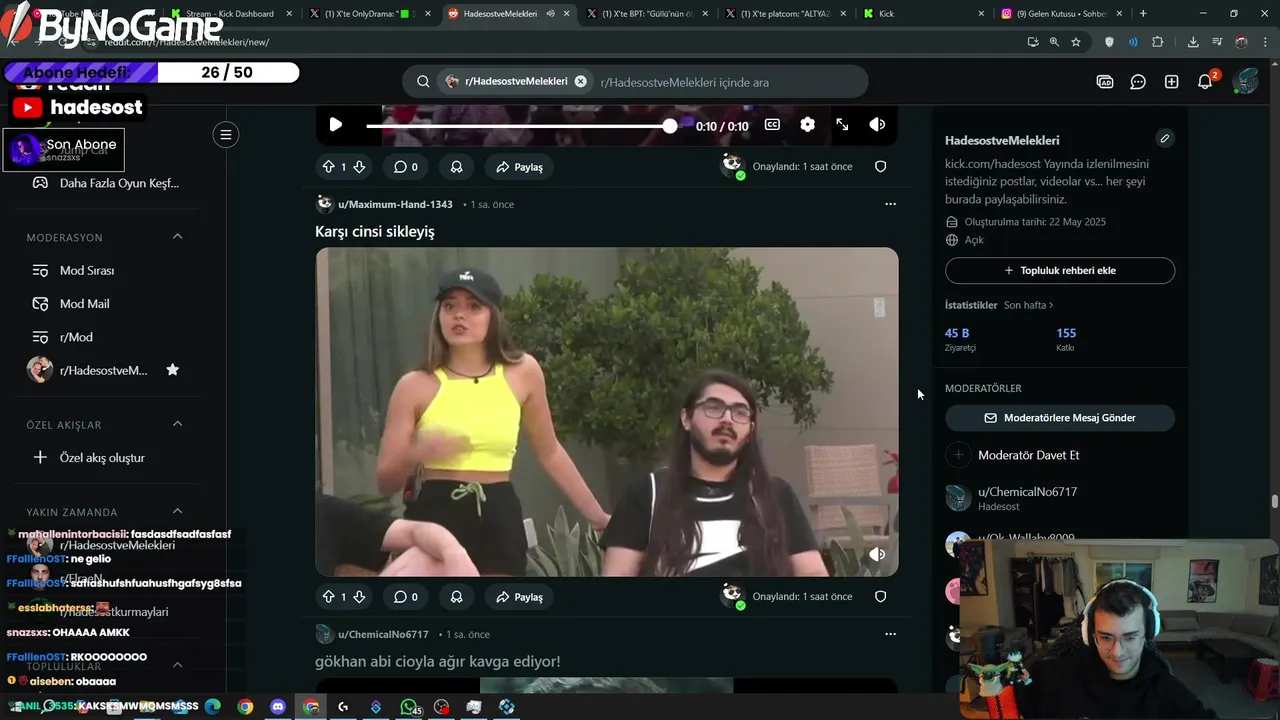Downvote the Karşı cinsi sikleyiş post
Screen dimensions: 1280x720
click(359, 597)
